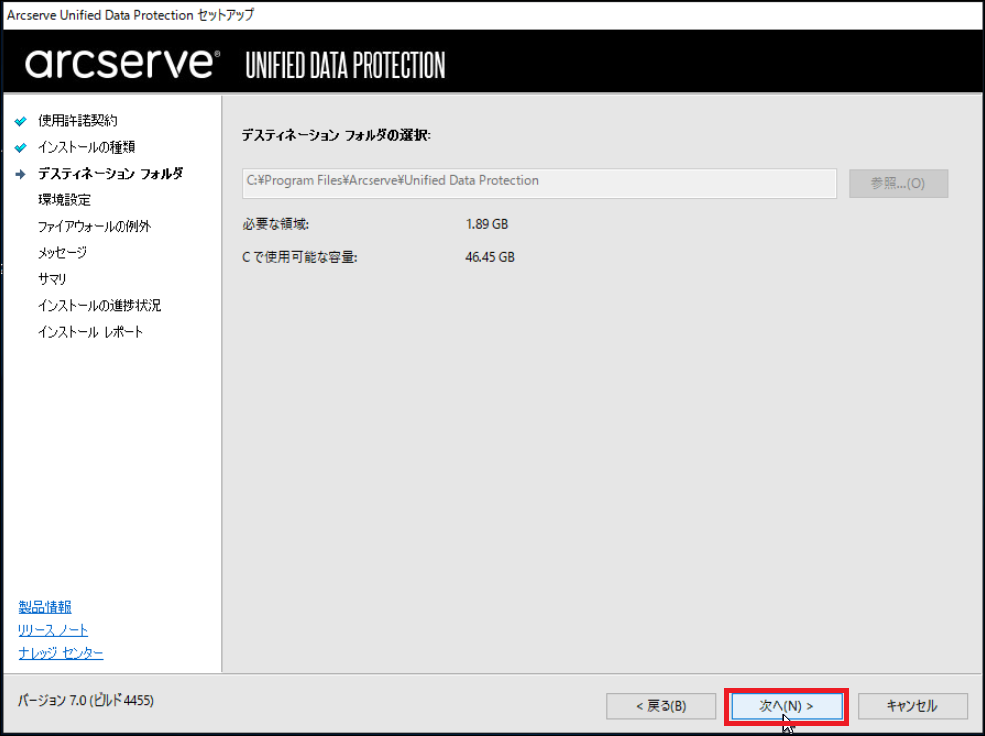Click the arrow icon beside デスティネーション フォルダ
This screenshot has height=736, width=985.
[21, 174]
